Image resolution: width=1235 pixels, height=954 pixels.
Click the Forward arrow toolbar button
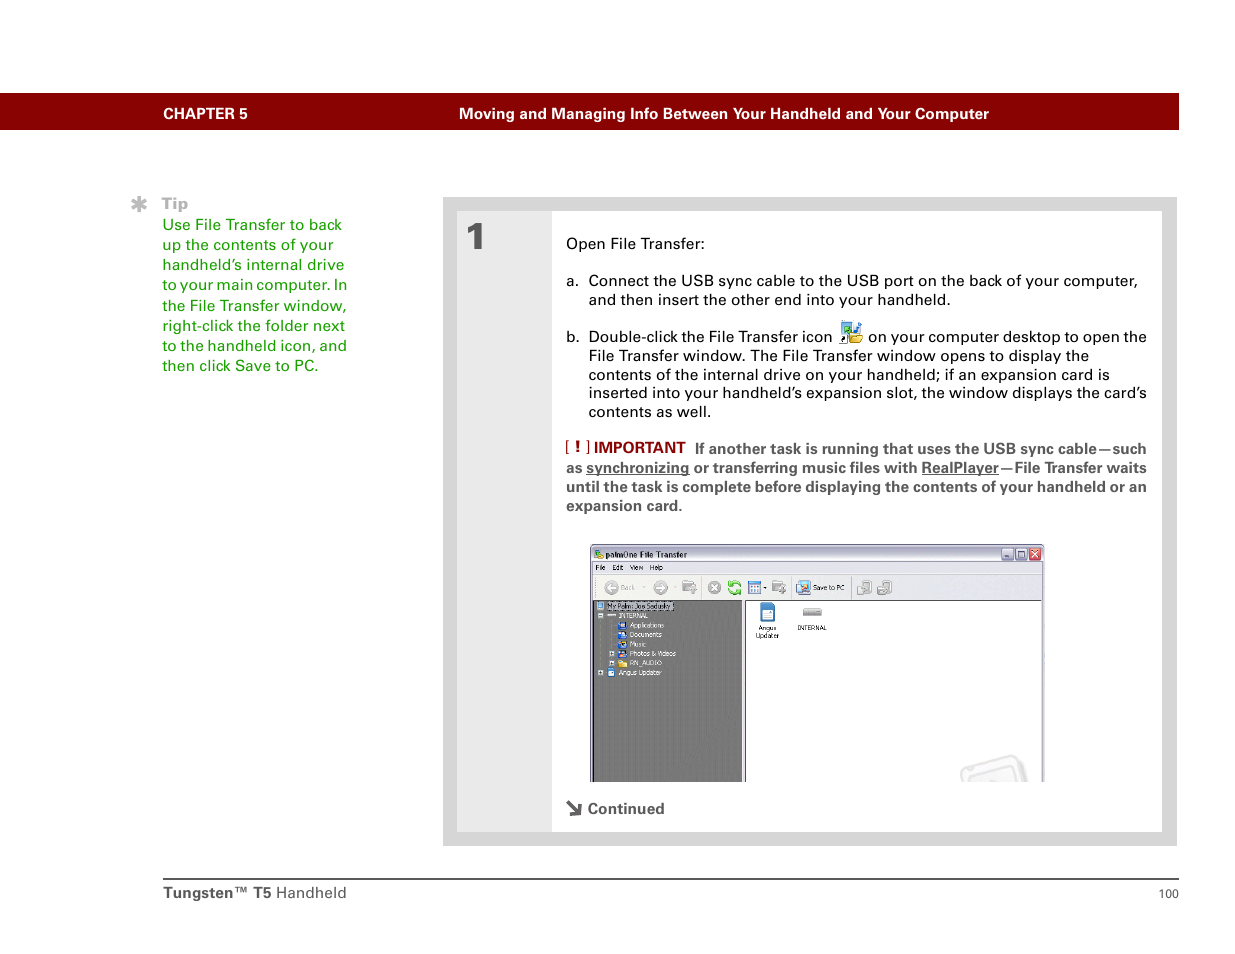tap(660, 588)
